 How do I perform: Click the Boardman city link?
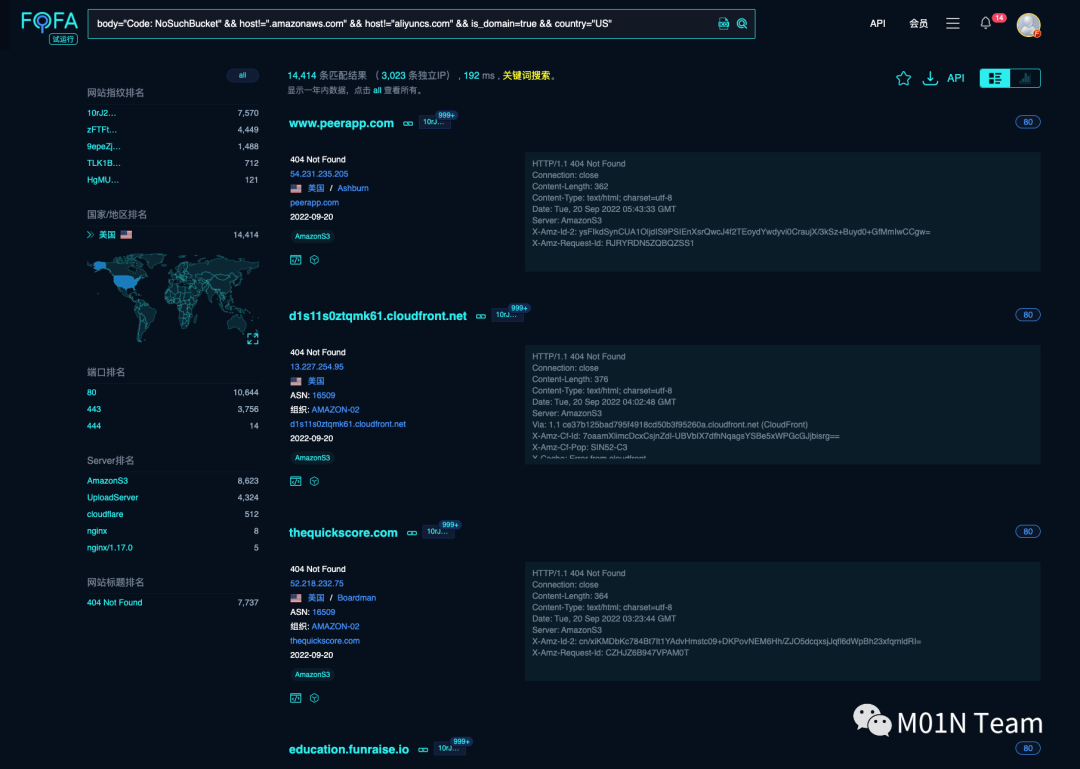click(356, 598)
